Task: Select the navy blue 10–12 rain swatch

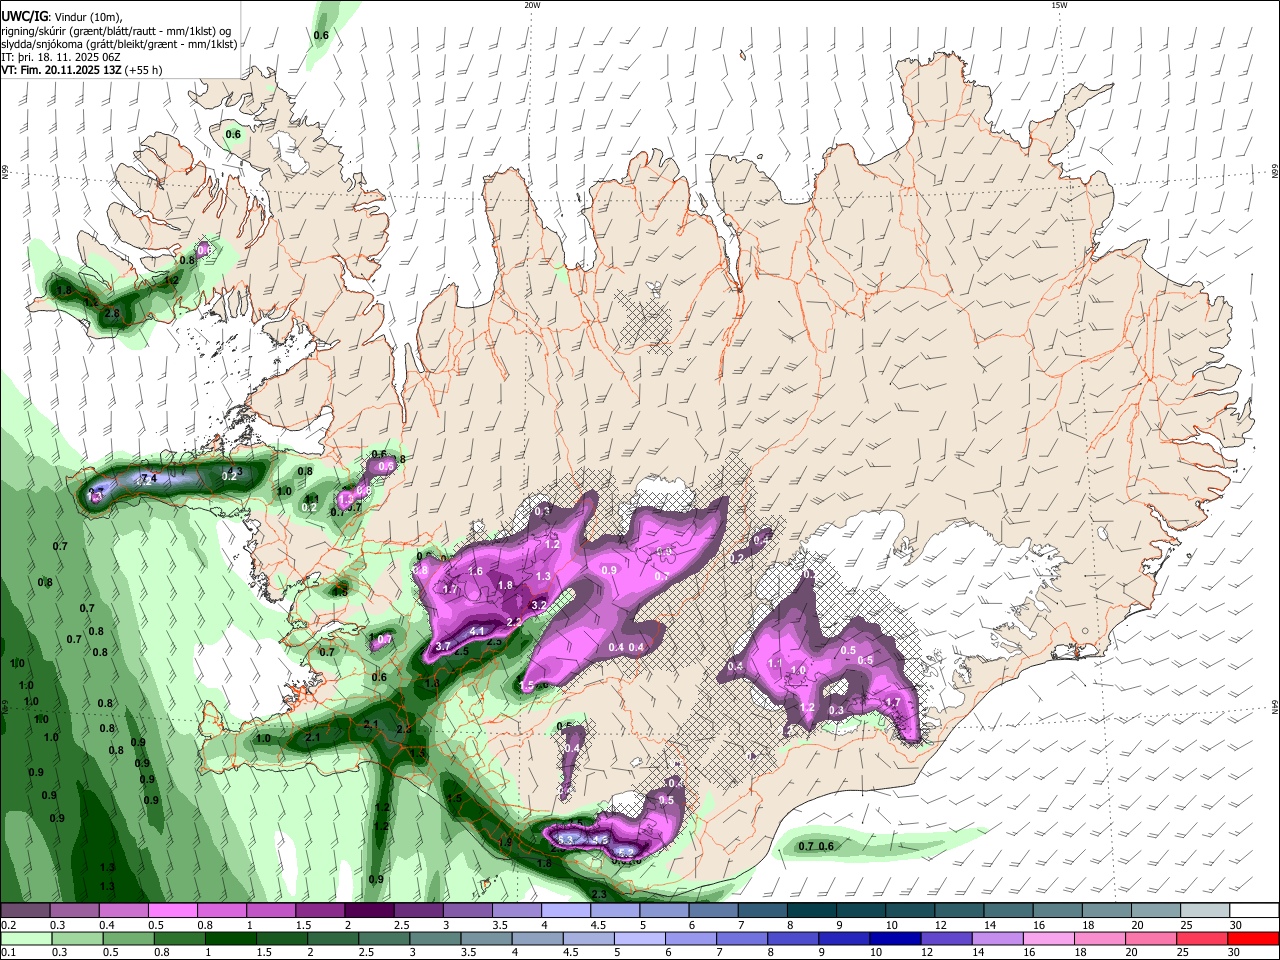Action: [895, 939]
